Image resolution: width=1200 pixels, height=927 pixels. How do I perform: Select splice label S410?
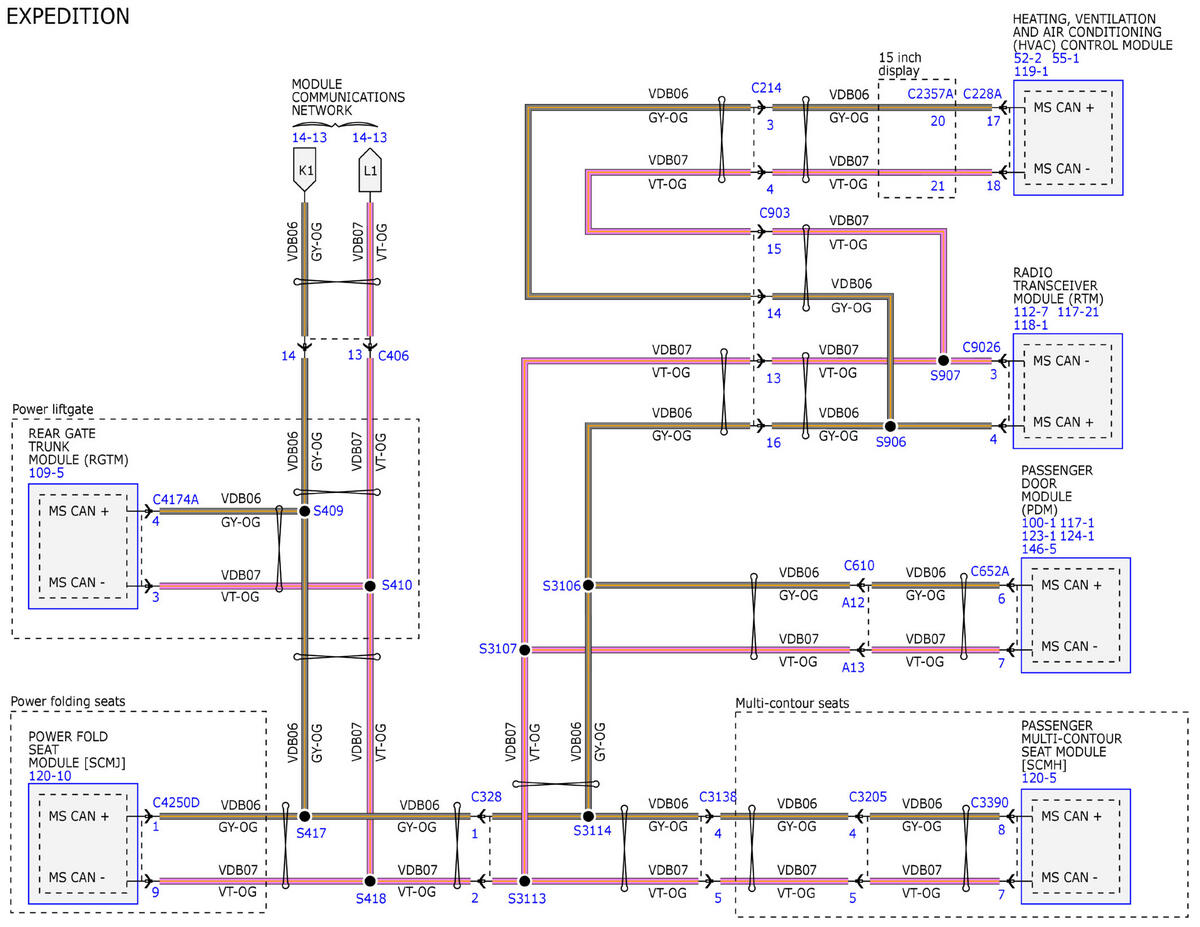[396, 584]
